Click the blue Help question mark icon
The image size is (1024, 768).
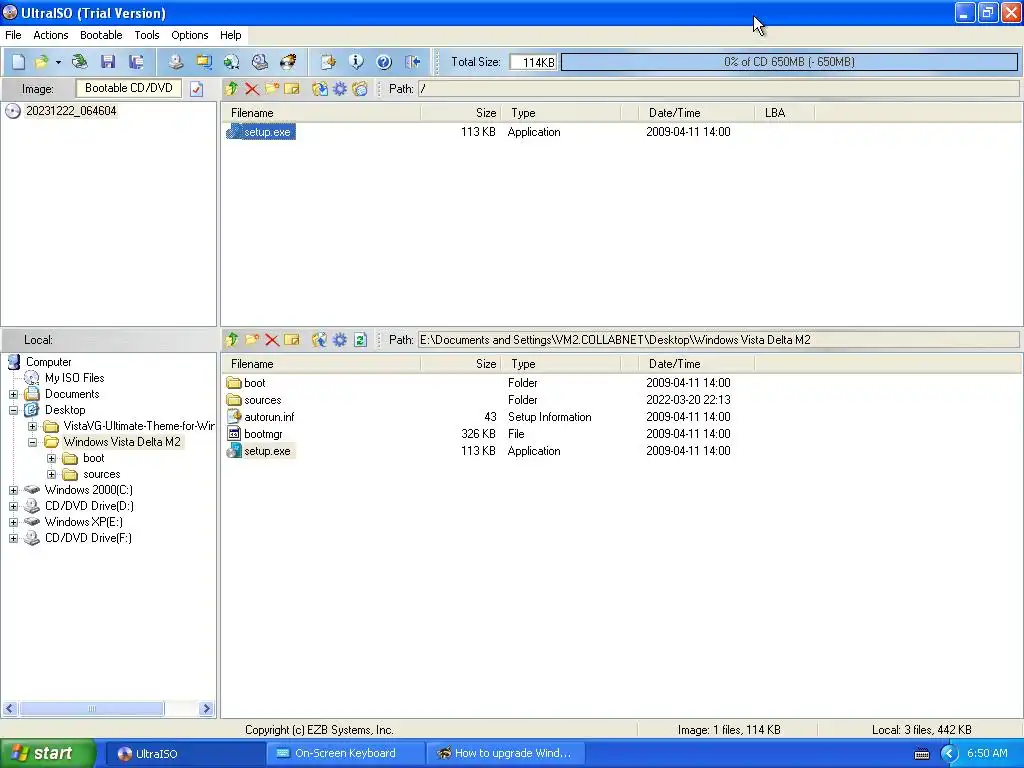(x=384, y=62)
